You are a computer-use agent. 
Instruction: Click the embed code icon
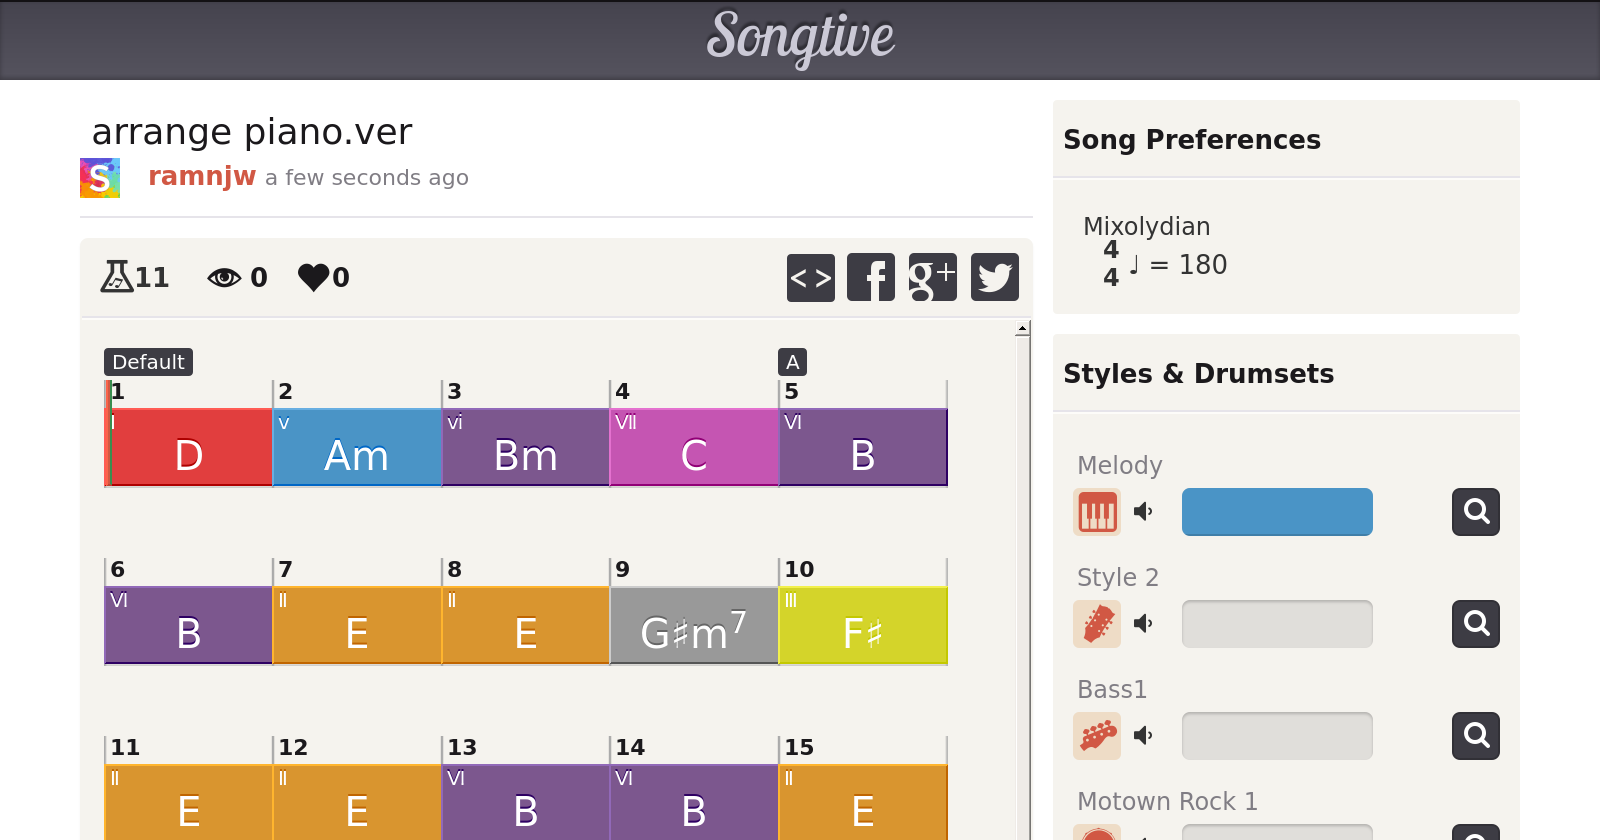810,277
